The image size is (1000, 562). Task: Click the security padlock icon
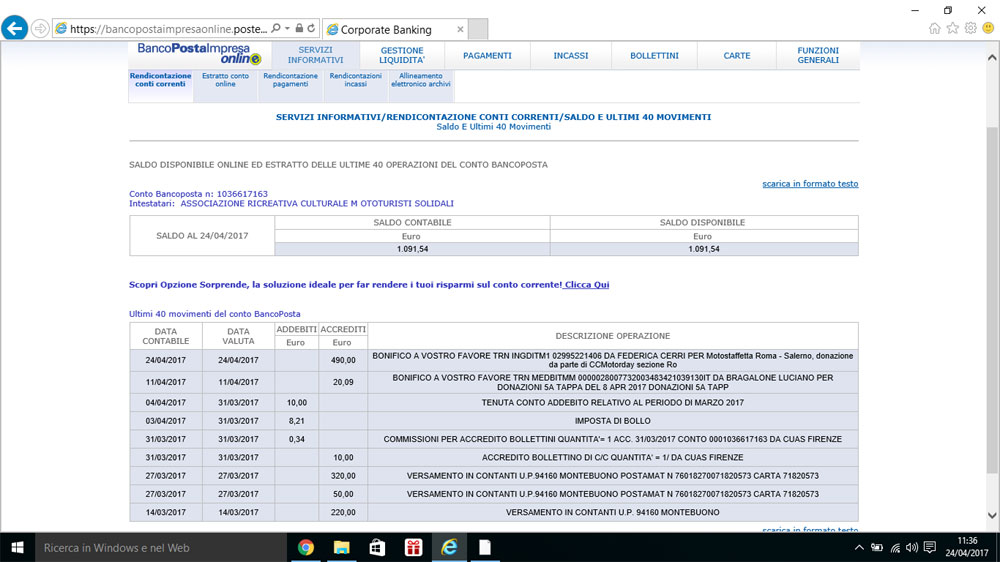coord(299,28)
